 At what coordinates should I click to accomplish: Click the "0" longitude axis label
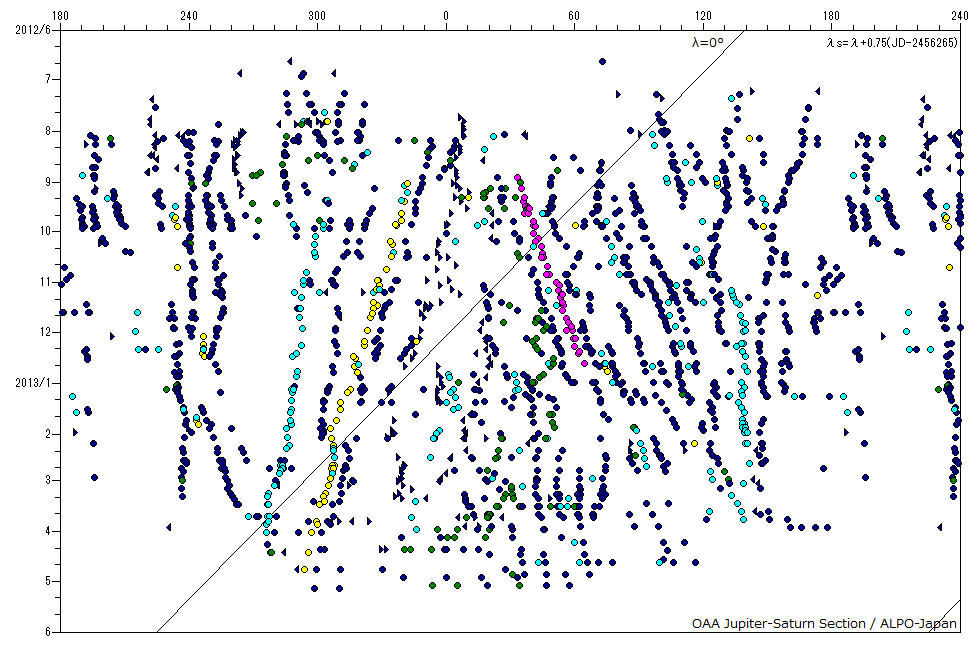click(446, 16)
